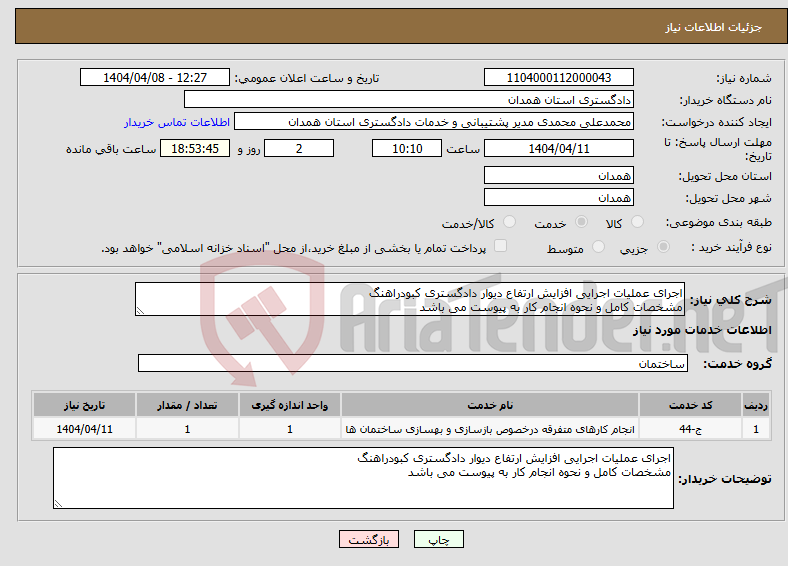Viewport: 788px width, 566px height.
Task: Click the deadline date field 1404/04/11
Action: (x=559, y=148)
